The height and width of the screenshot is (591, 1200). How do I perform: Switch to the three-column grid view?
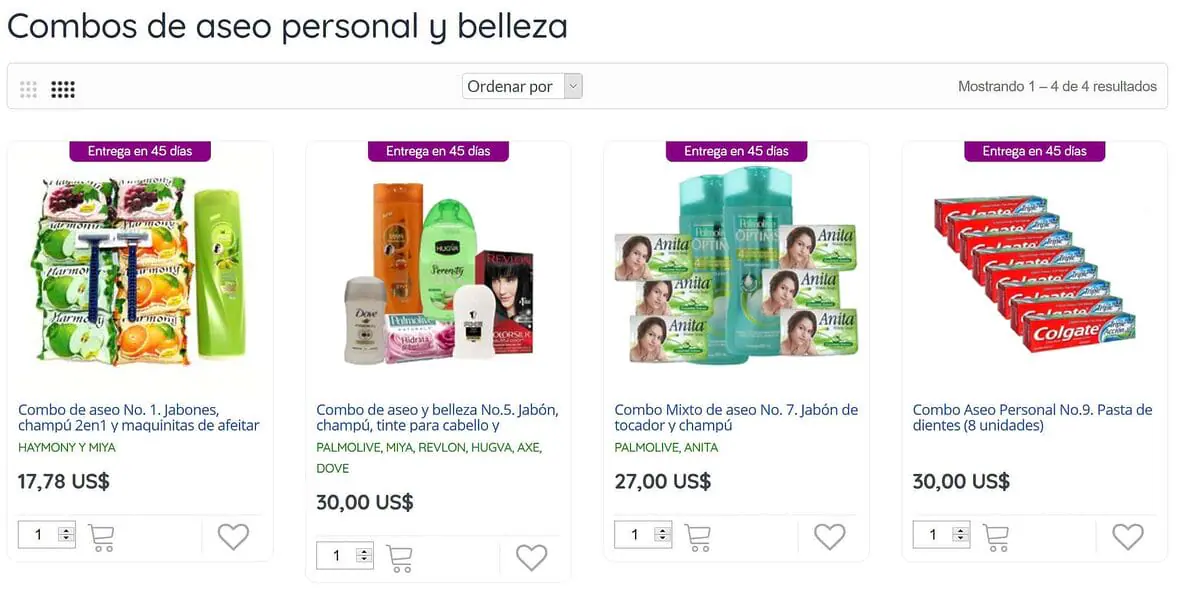[28, 89]
